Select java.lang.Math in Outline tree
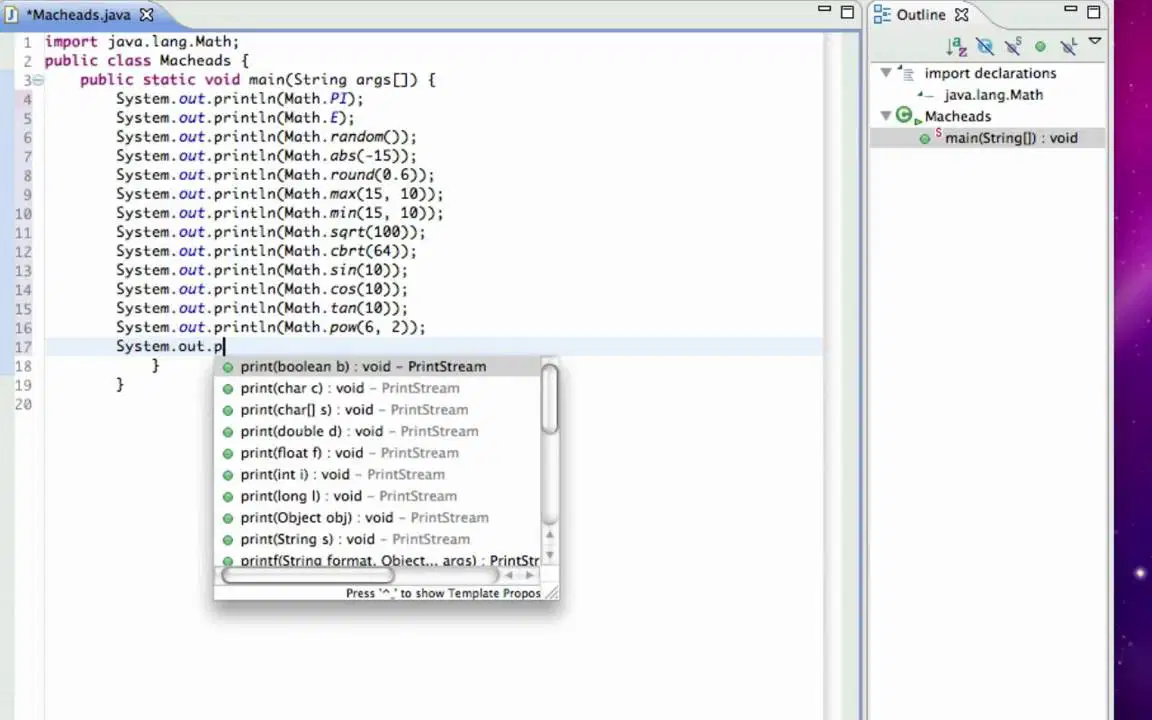This screenshot has height=720, width=1152. pos(993,94)
